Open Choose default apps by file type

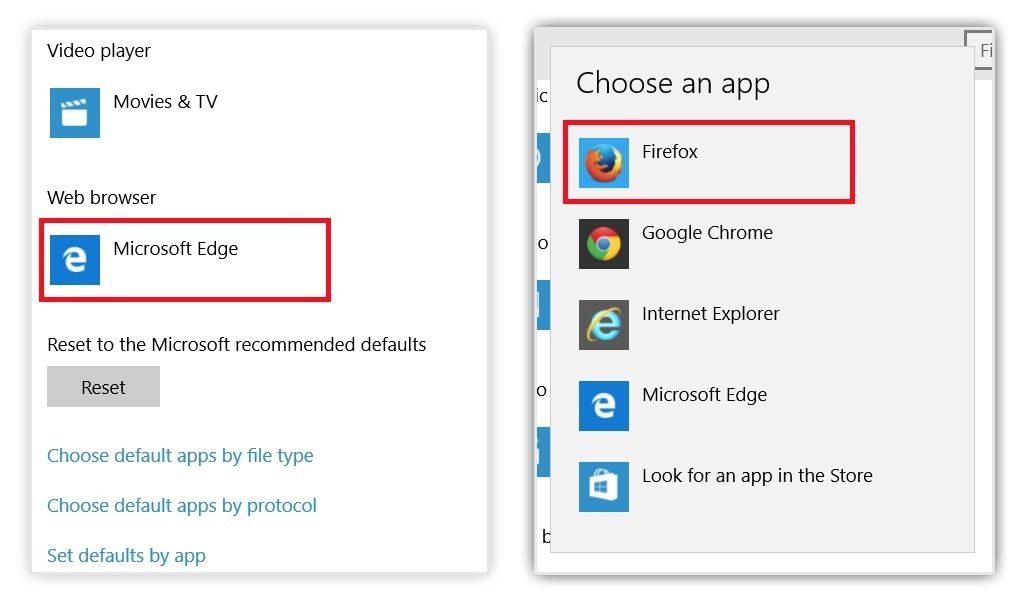[x=180, y=456]
